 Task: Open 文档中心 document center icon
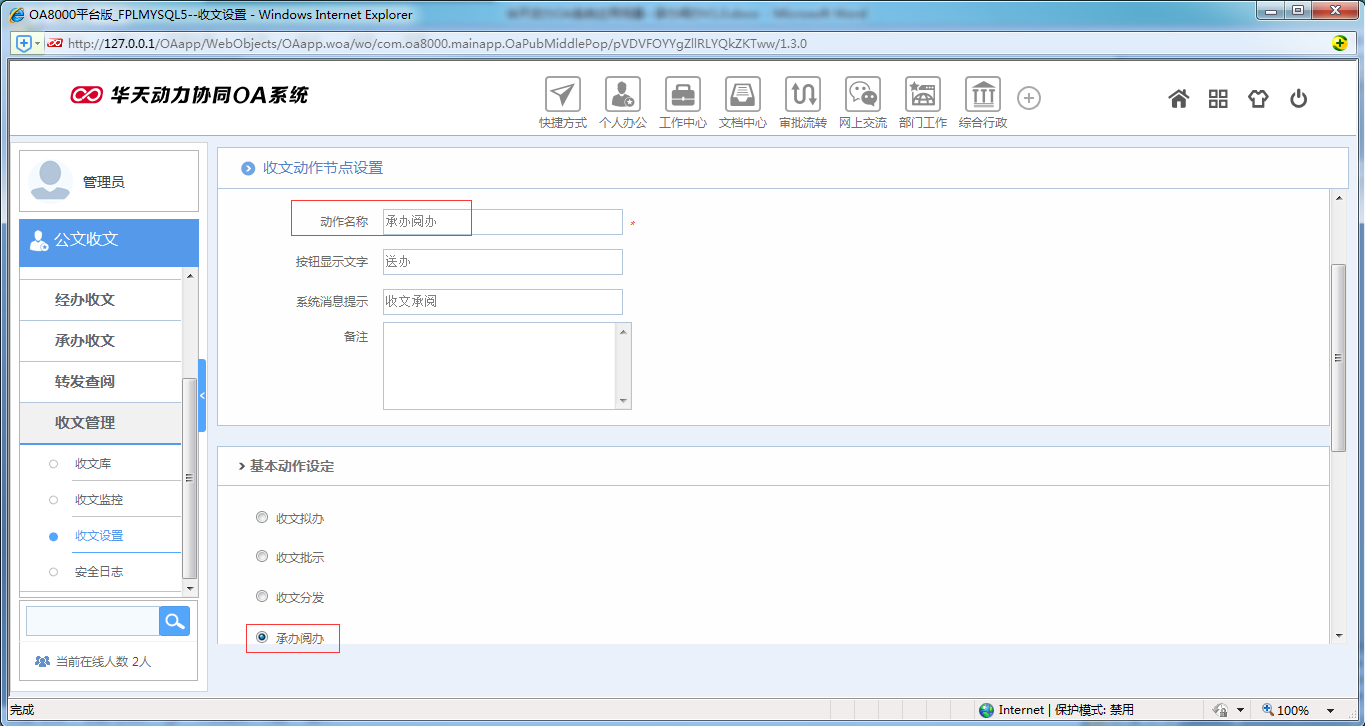click(742, 96)
